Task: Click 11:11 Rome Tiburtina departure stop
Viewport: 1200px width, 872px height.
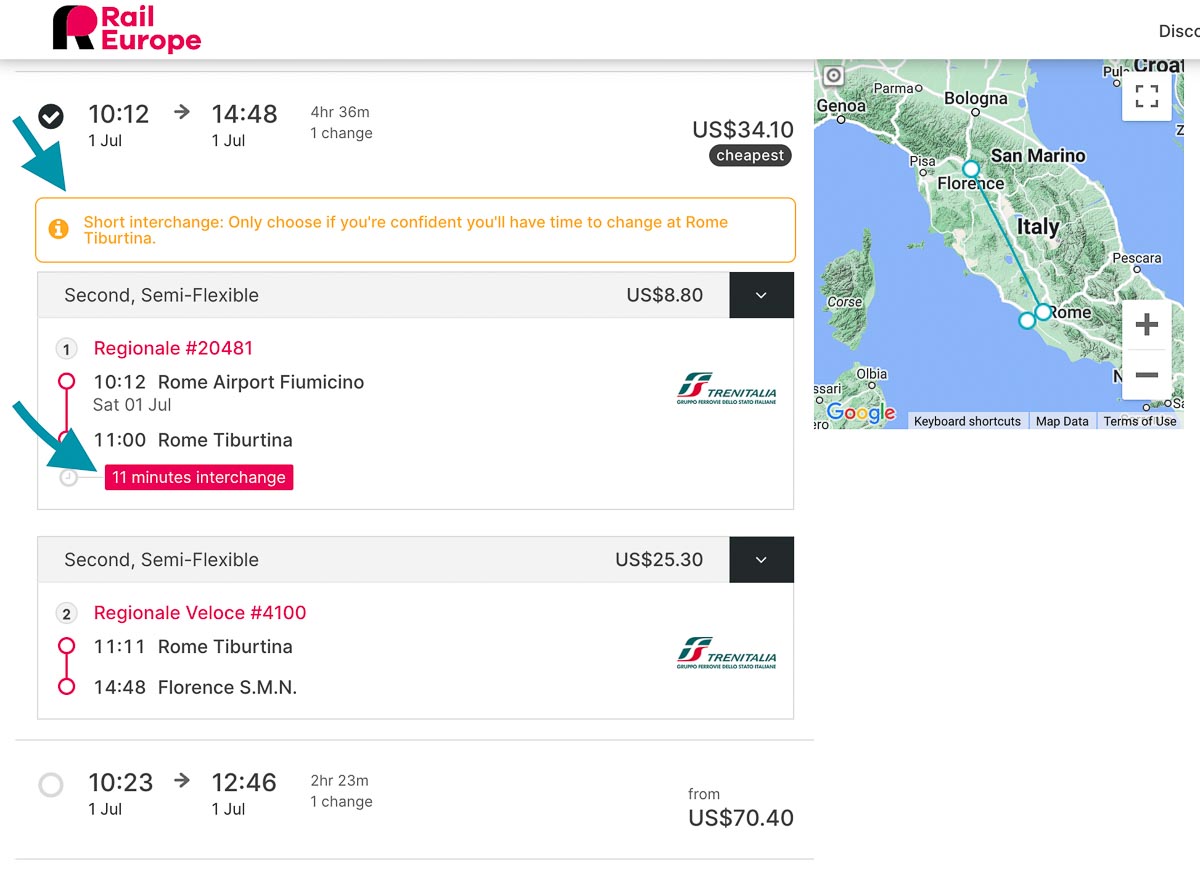Action: pos(193,647)
